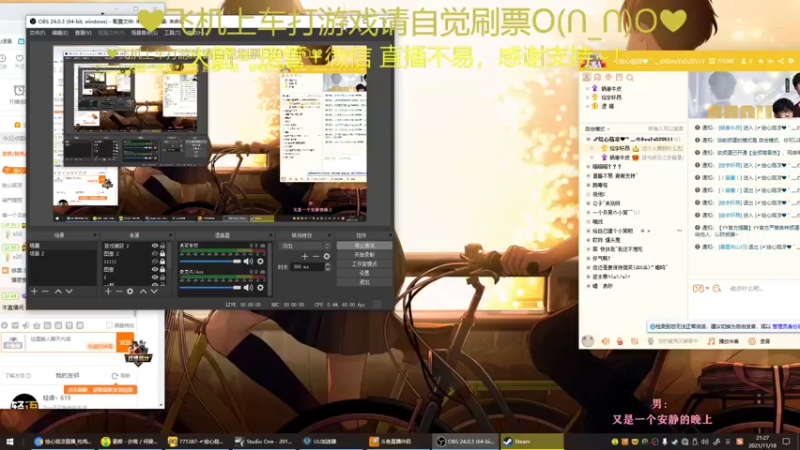Open settings gear for desktop audio channel
The width and height of the screenshot is (800, 450).
[x=261, y=261]
